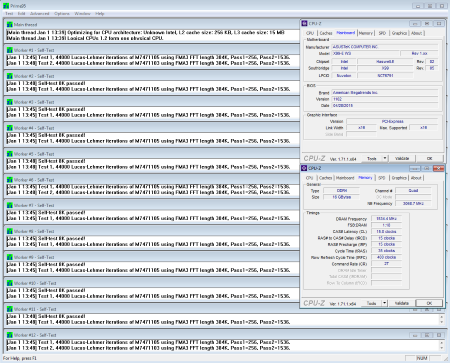Click the Worker #12 scrollbar down arrow
The image size is (450, 363).
[x=442, y=348]
